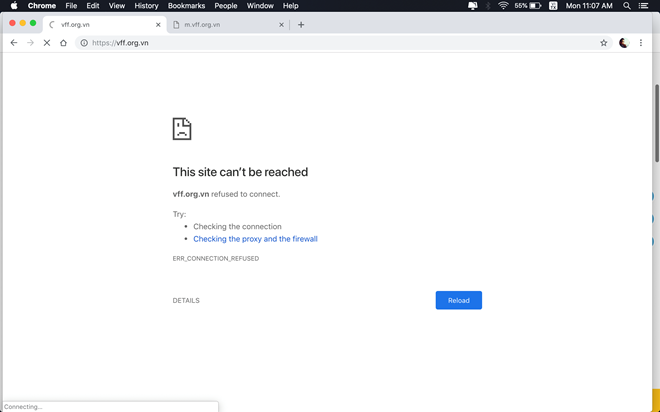
Task: Click the back navigation arrow
Action: 14,43
